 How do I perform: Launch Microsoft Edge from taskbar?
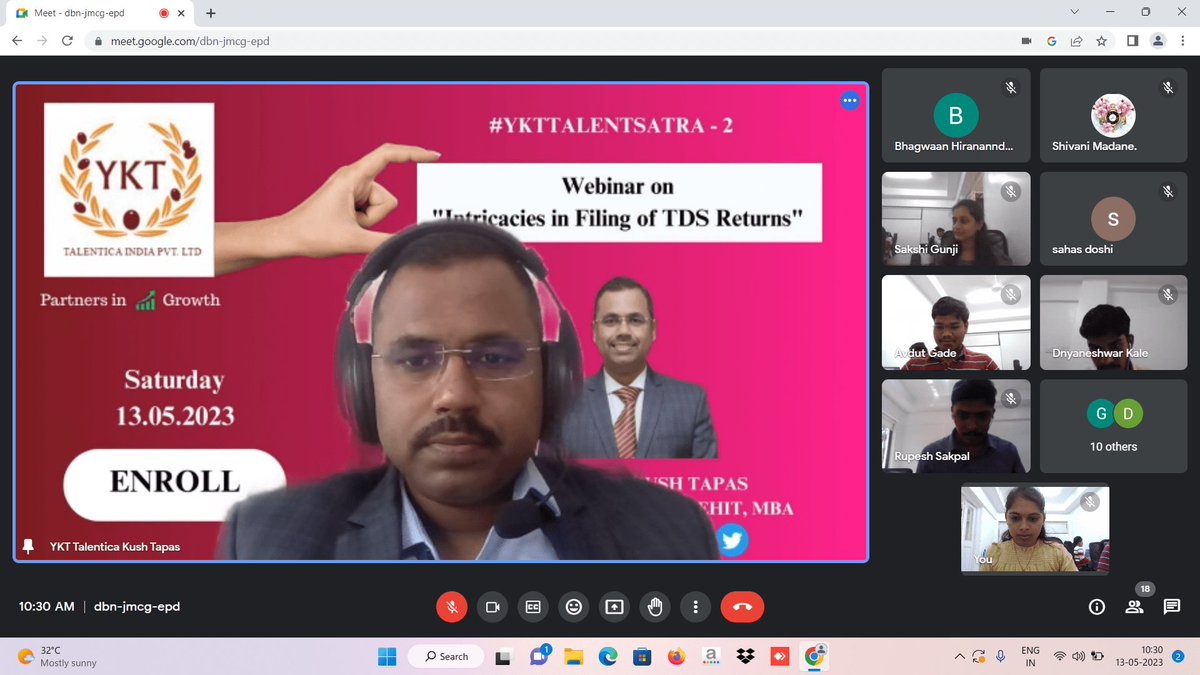607,656
